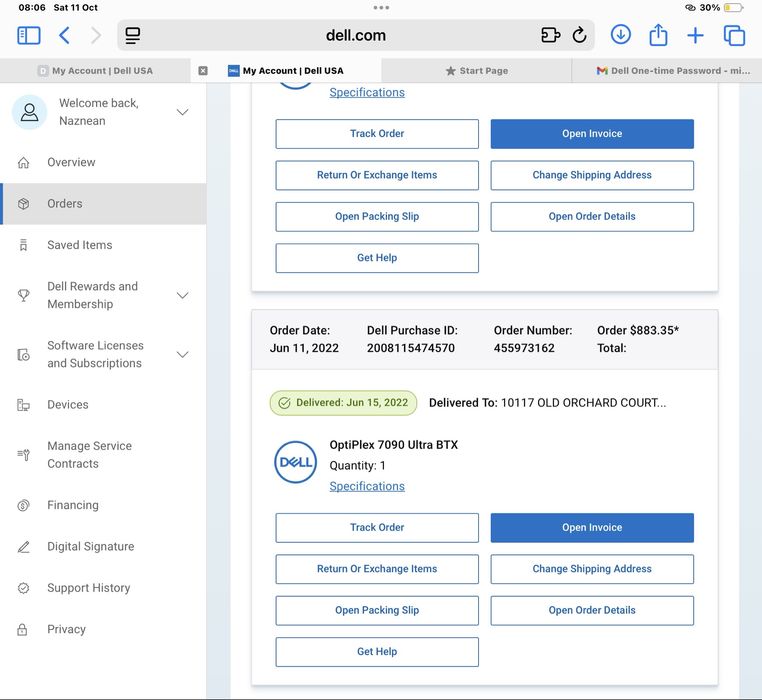
Task: Click upper order Change Shipping Address
Action: coord(592,175)
